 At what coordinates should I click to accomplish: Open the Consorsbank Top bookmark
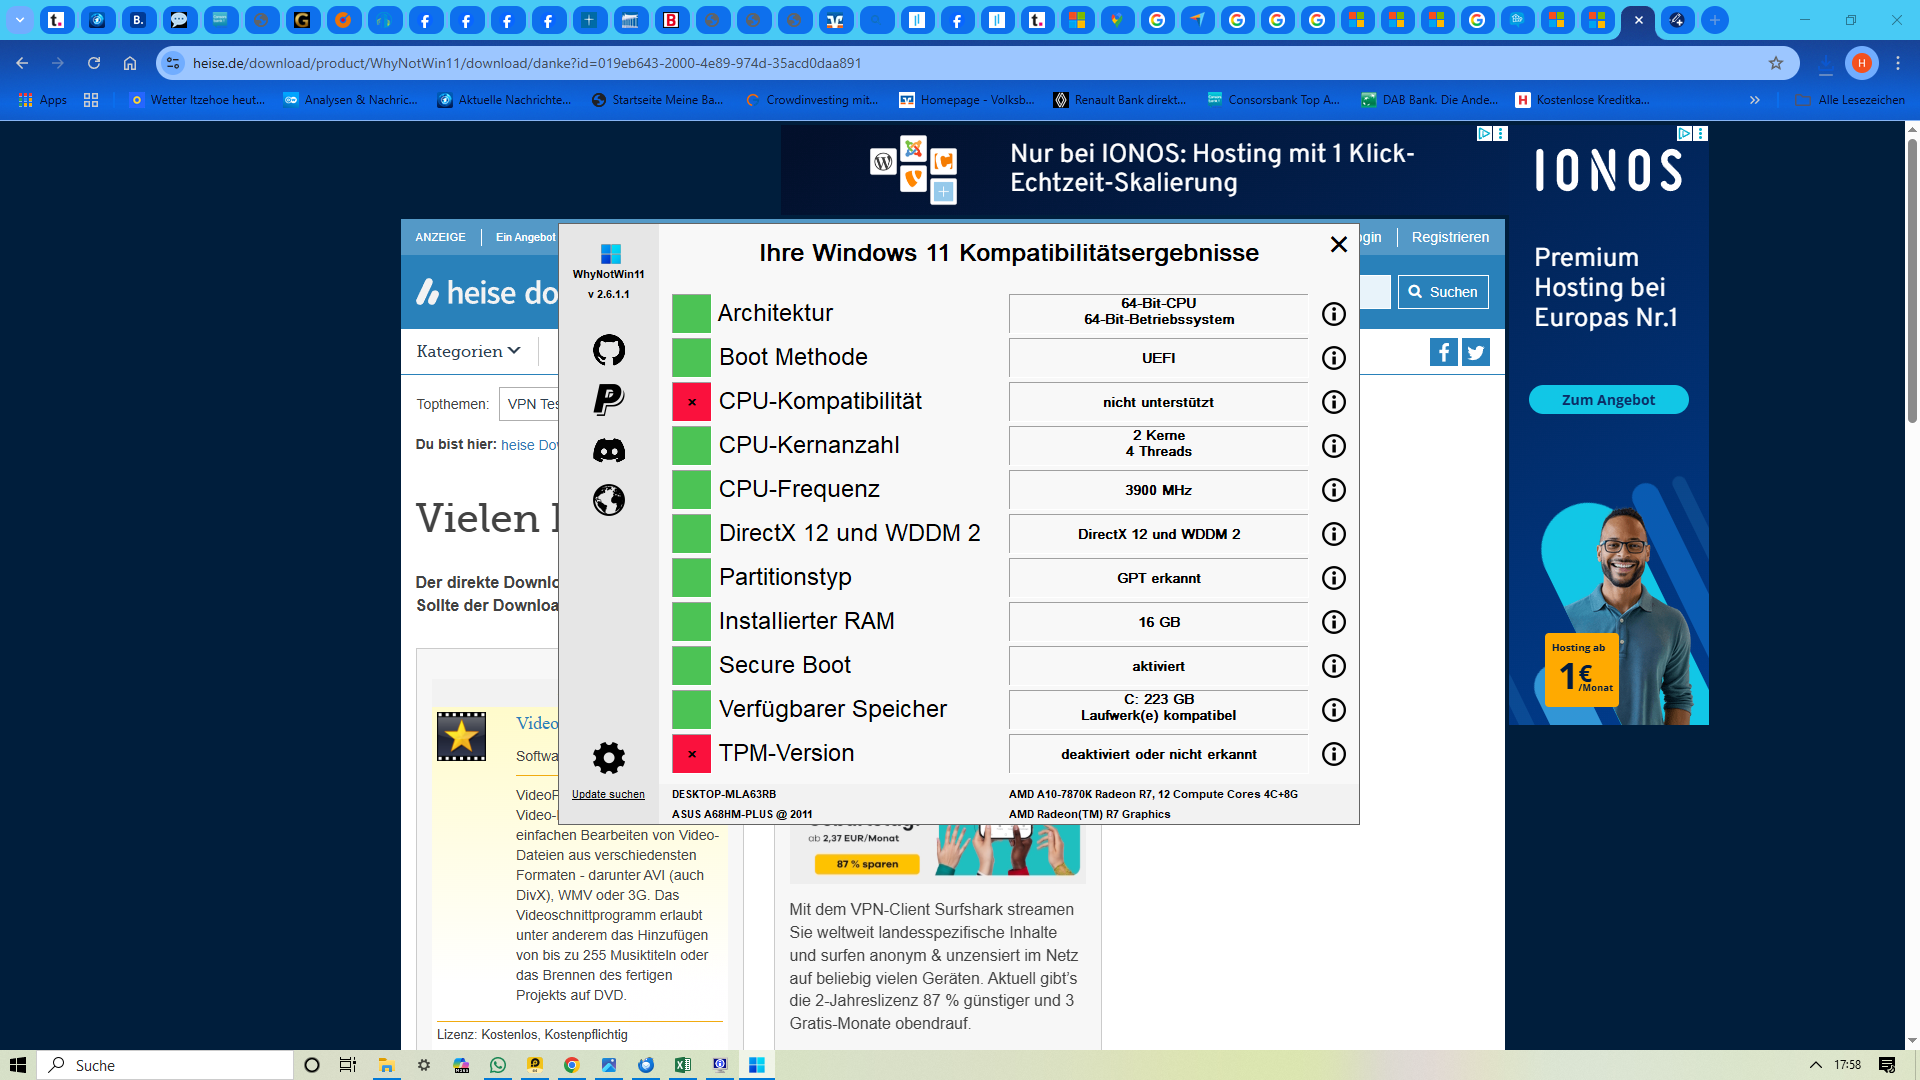[1273, 100]
